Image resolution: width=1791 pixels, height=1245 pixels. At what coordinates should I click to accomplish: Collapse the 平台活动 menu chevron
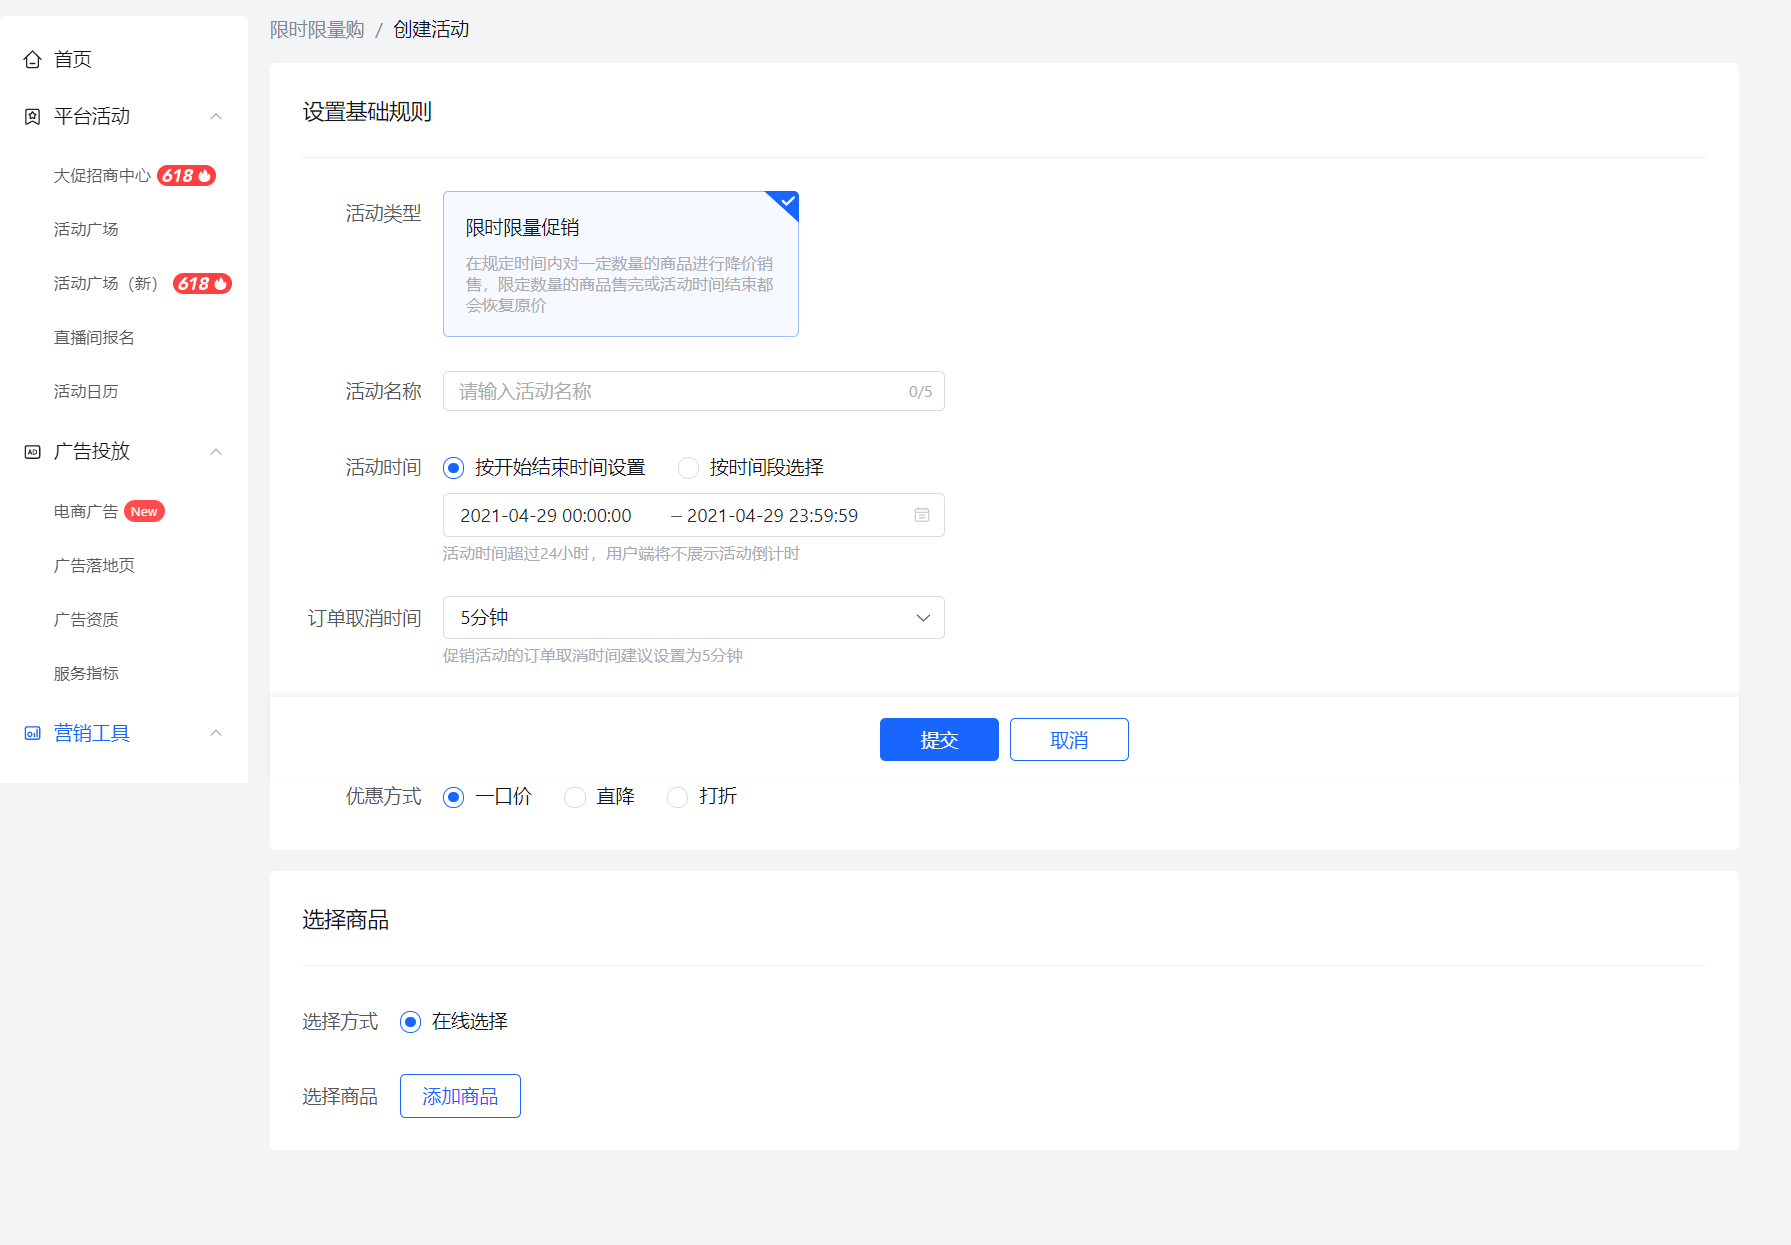216,116
